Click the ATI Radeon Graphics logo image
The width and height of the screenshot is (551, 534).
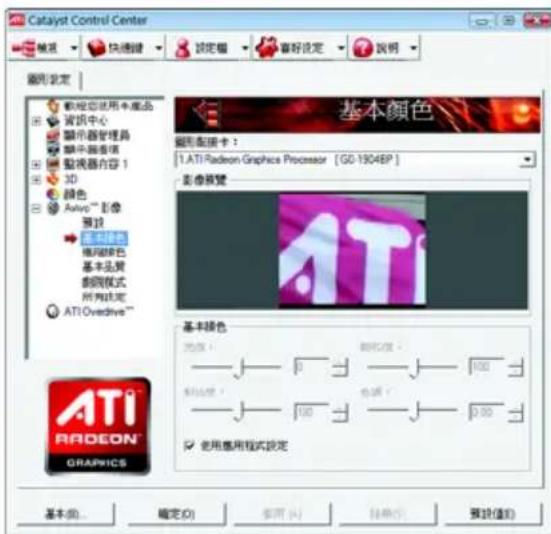point(98,426)
